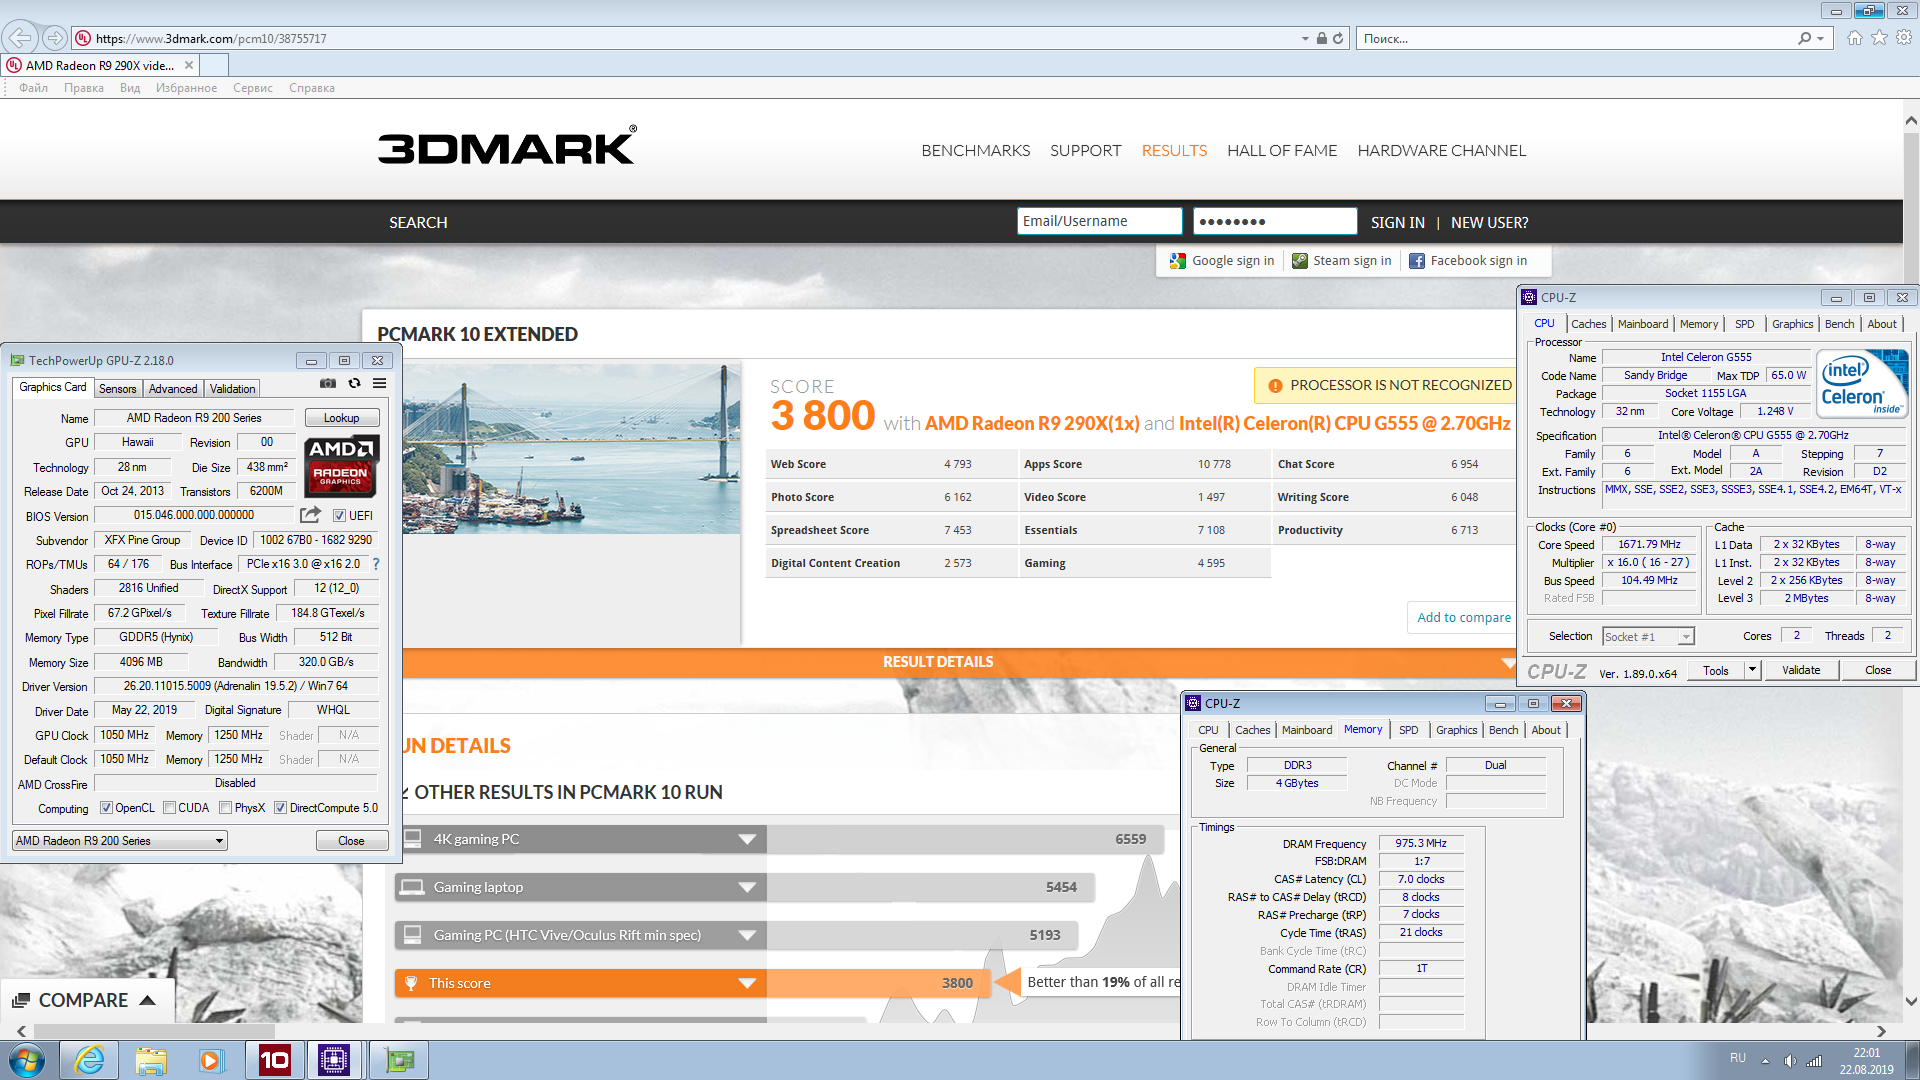The width and height of the screenshot is (1920, 1080).
Task: Close the AMD Radeon browser tab
Action: pos(189,65)
